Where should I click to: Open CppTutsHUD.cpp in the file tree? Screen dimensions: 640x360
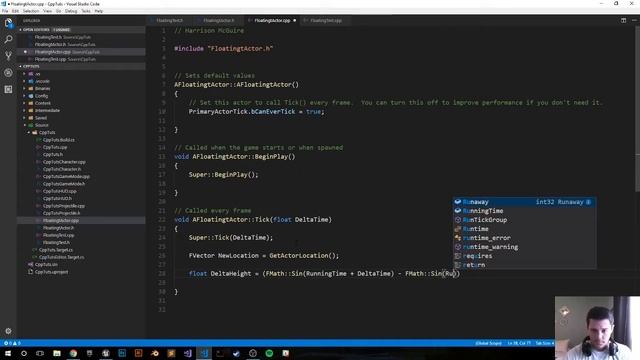click(x=60, y=191)
